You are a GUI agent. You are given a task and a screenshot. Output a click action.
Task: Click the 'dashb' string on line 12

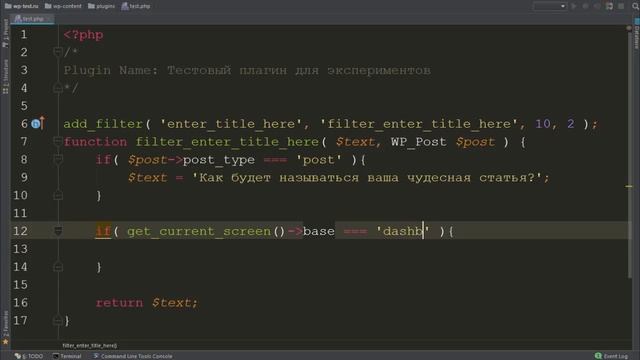[403, 231]
